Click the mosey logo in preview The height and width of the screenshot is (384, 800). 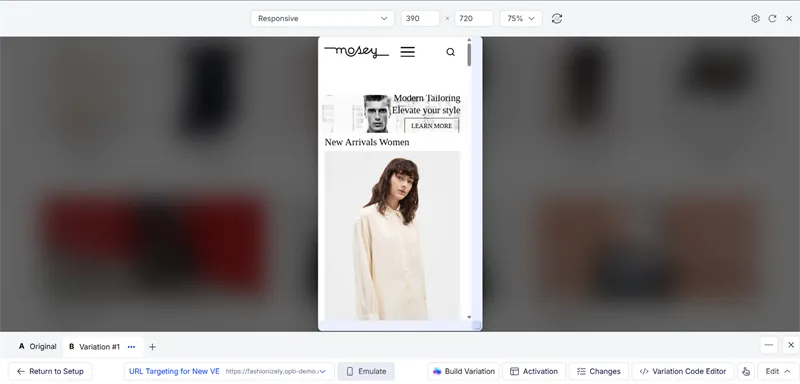[356, 52]
